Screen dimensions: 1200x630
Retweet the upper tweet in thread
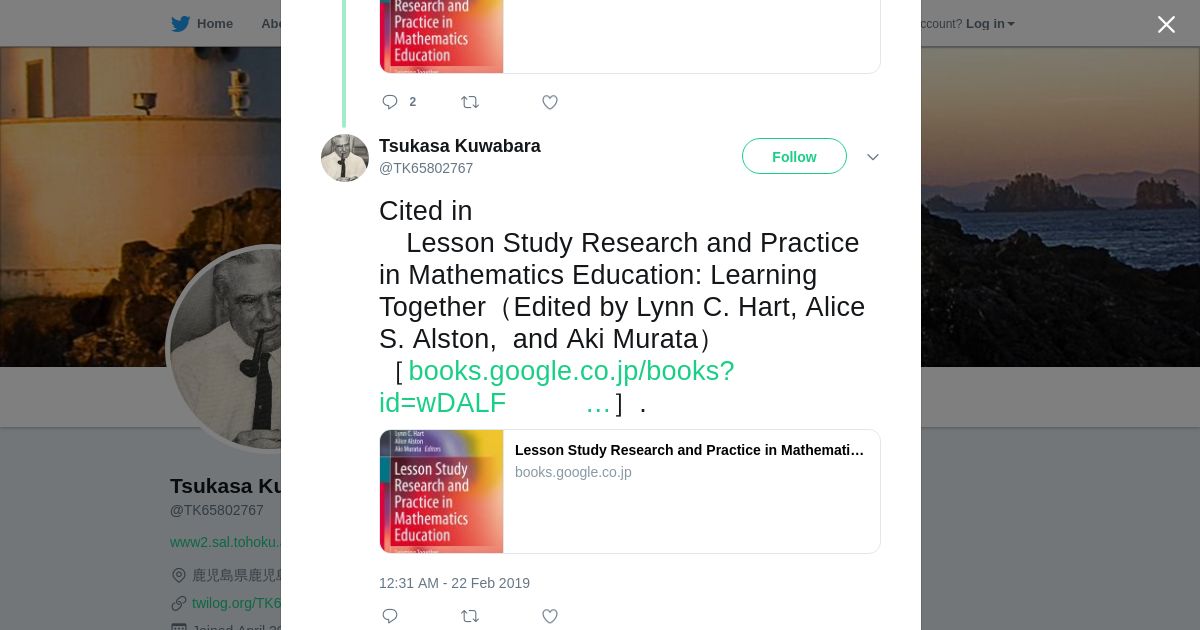(x=470, y=102)
